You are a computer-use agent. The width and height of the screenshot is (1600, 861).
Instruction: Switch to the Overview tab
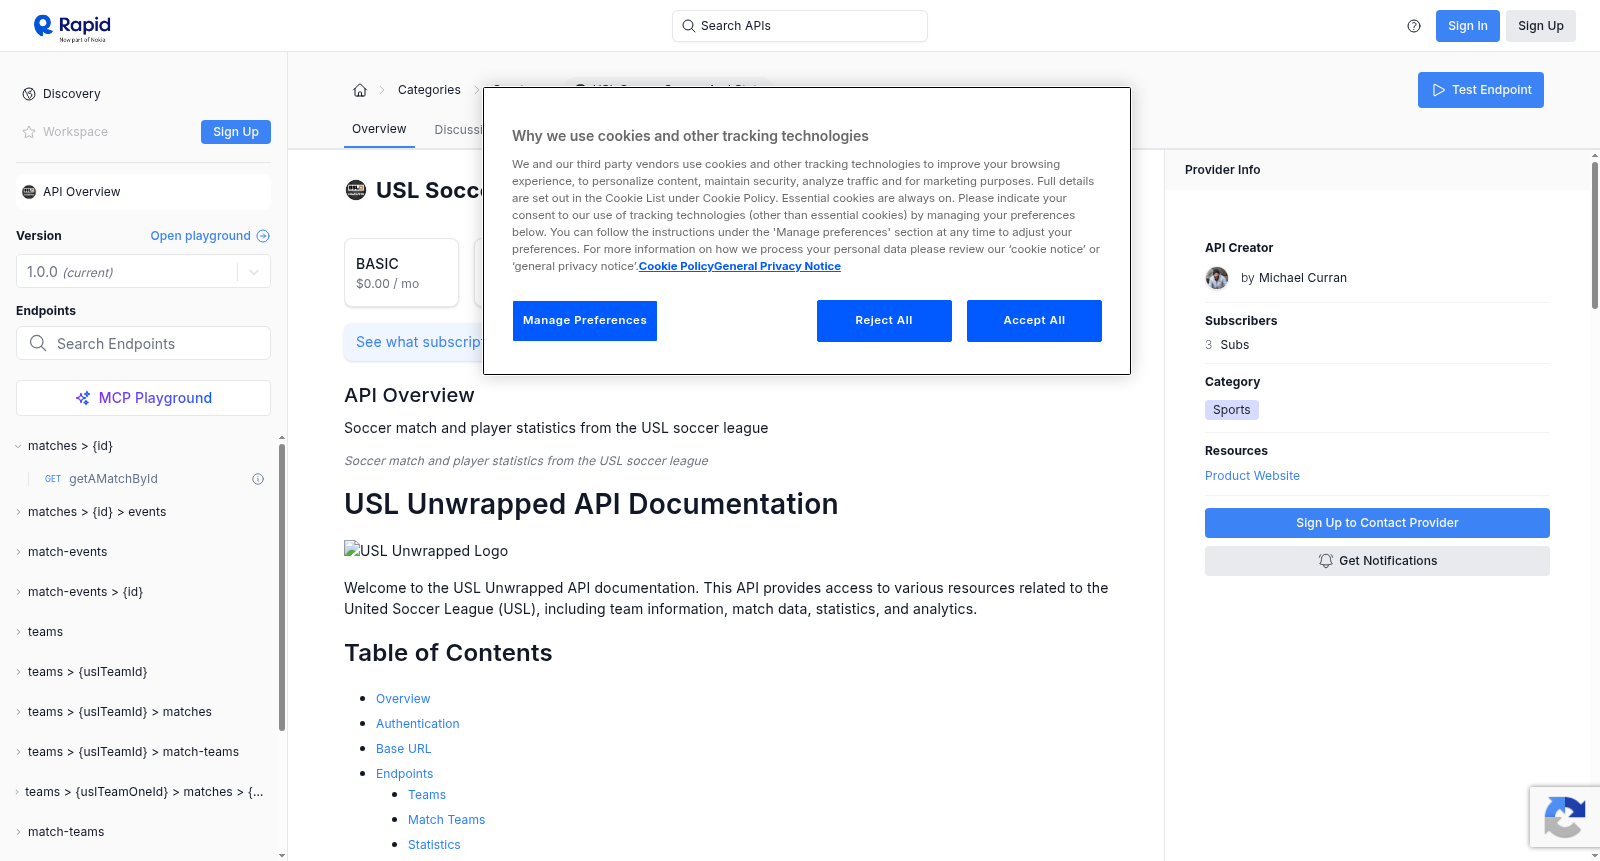click(379, 129)
